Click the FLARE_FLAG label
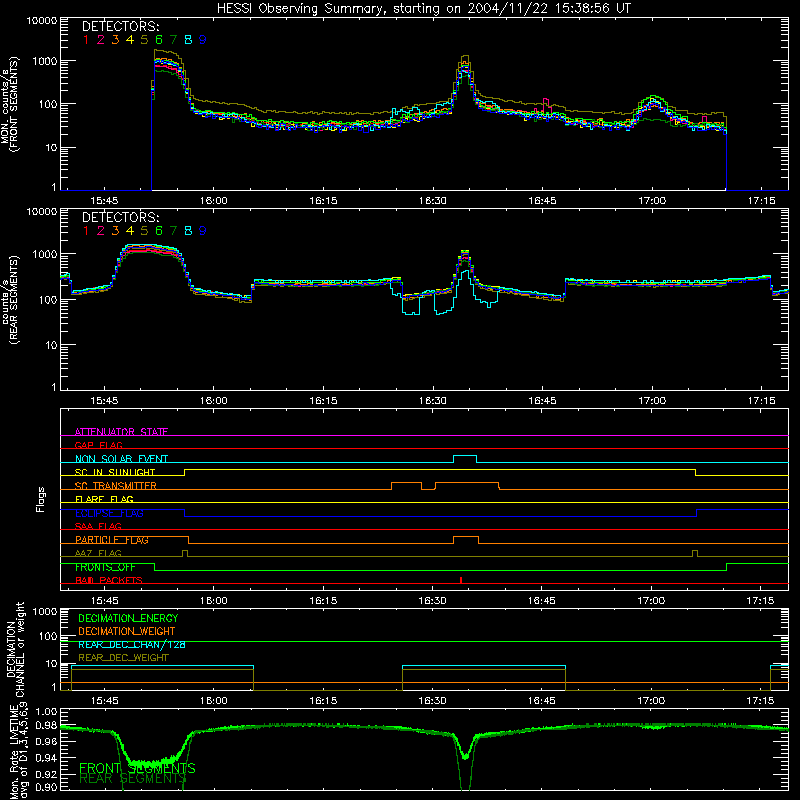This screenshot has width=800, height=800. pyautogui.click(x=104, y=499)
